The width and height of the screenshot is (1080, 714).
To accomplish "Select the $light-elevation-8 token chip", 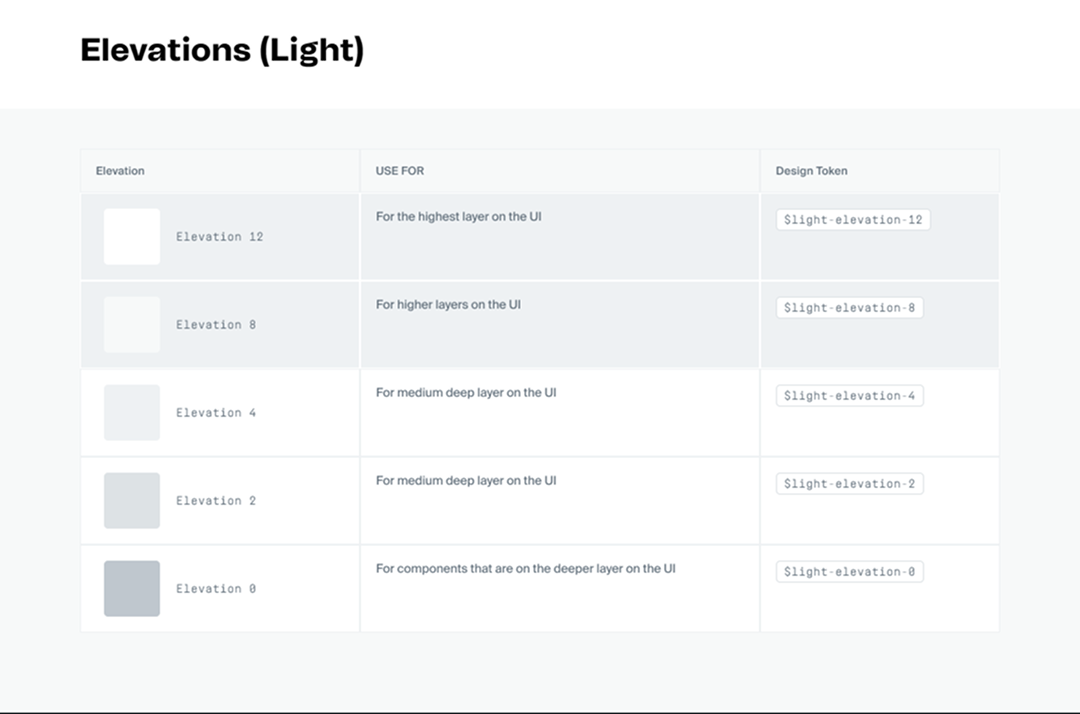I will pos(849,308).
